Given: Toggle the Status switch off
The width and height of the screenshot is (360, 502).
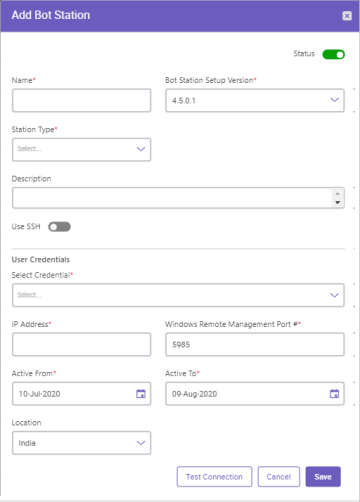Looking at the screenshot, I should [333, 54].
